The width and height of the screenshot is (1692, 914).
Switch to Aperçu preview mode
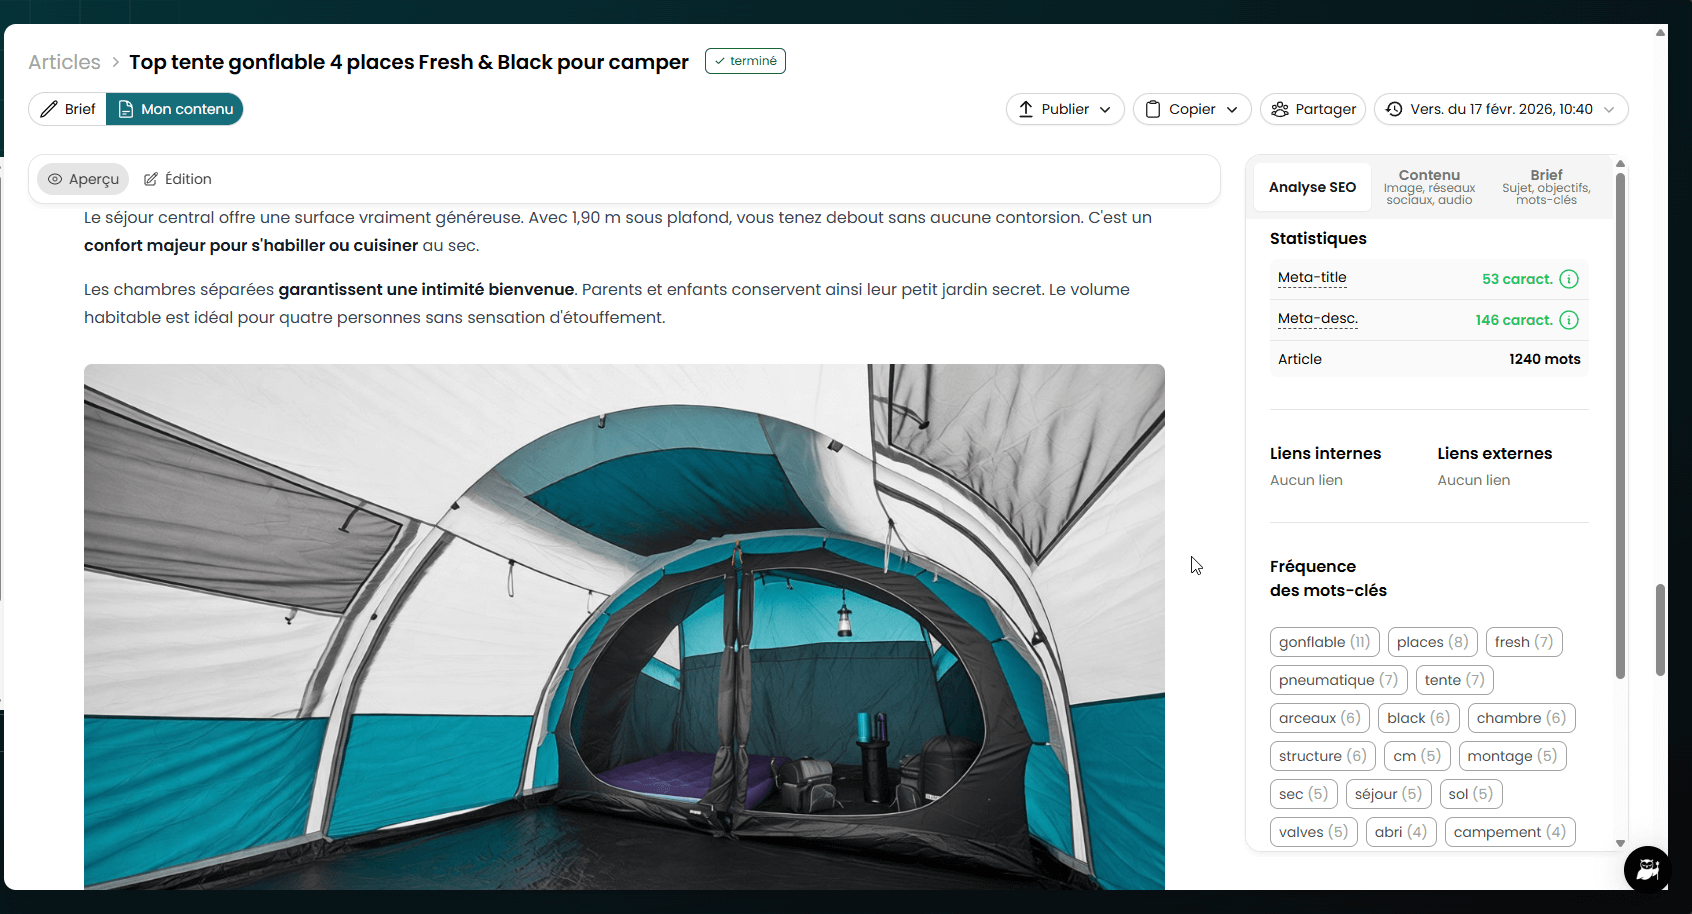(84, 179)
